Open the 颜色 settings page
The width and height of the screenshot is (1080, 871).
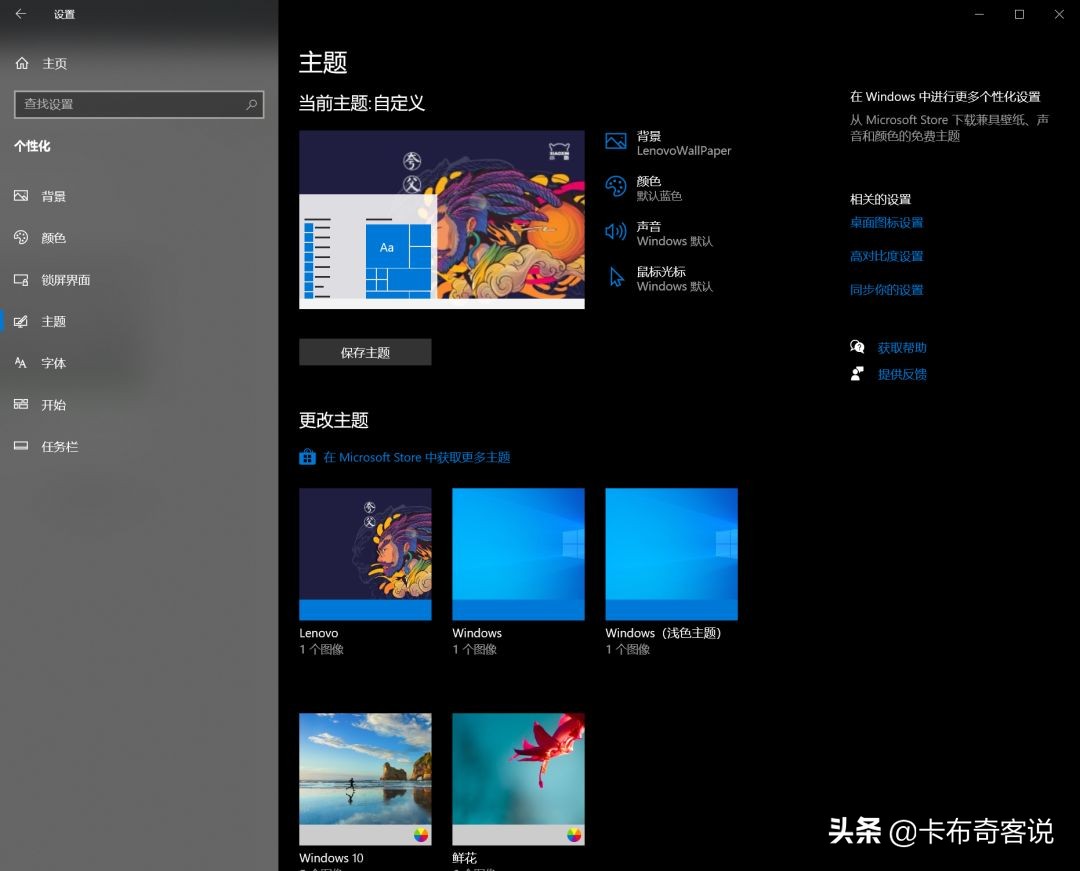[x=54, y=238]
